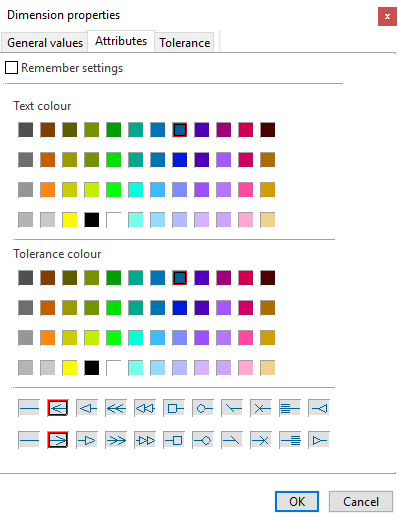Pick yellow swatch under Text colour
Screen dimensions: 398x521
pyautogui.click(x=70, y=220)
